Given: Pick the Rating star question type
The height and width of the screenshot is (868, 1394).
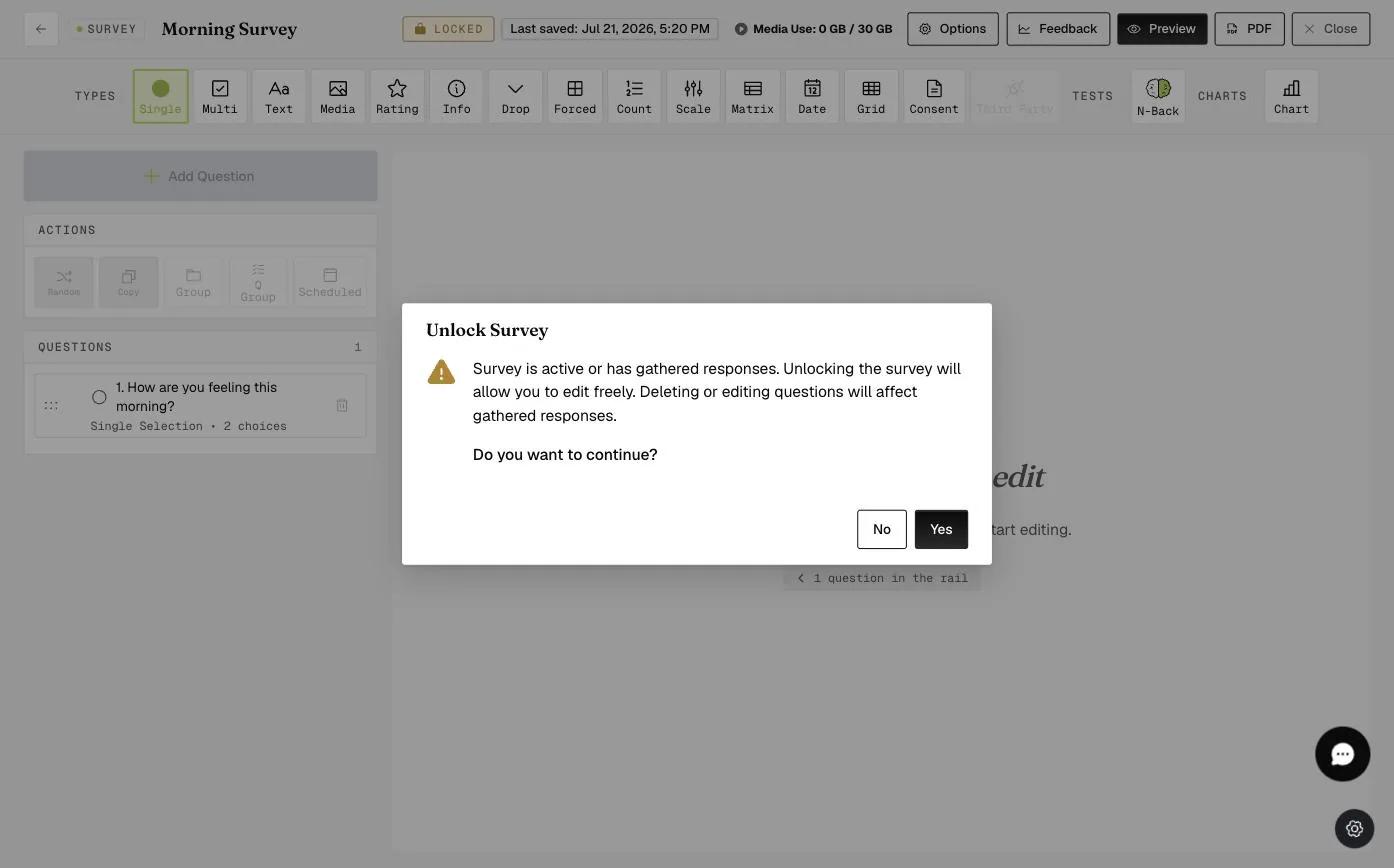Looking at the screenshot, I should point(397,96).
